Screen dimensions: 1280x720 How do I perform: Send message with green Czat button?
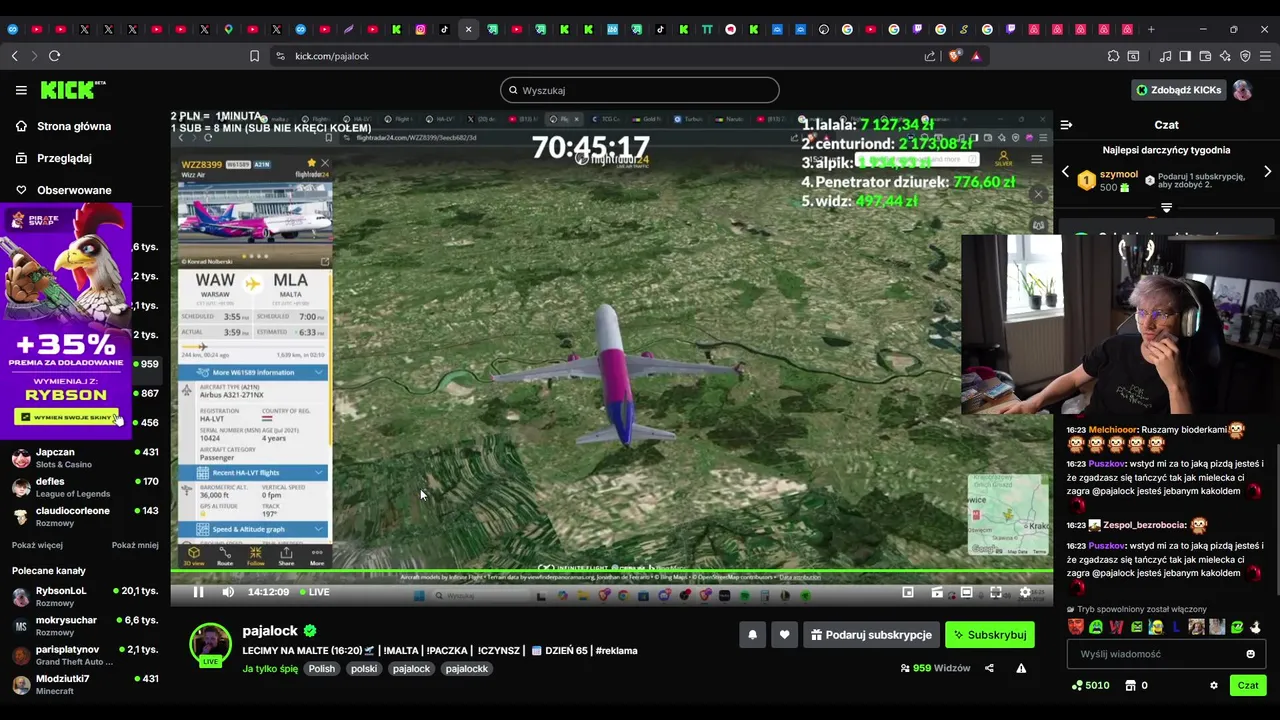coord(1248,686)
